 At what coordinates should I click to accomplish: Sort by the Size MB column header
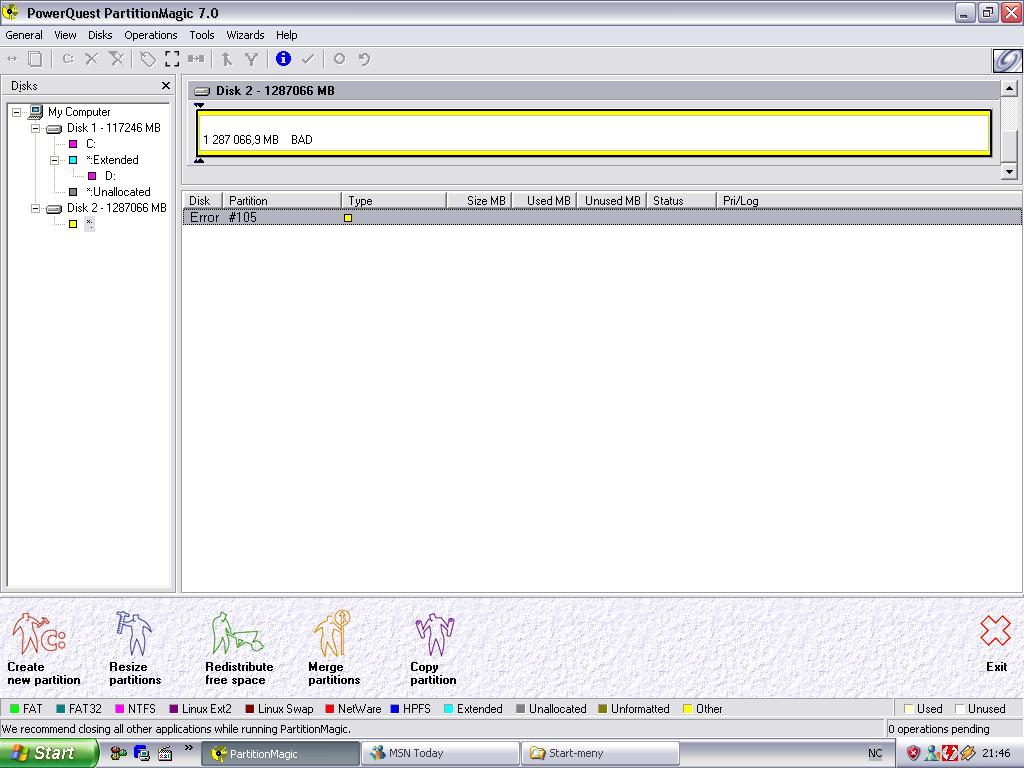point(479,200)
